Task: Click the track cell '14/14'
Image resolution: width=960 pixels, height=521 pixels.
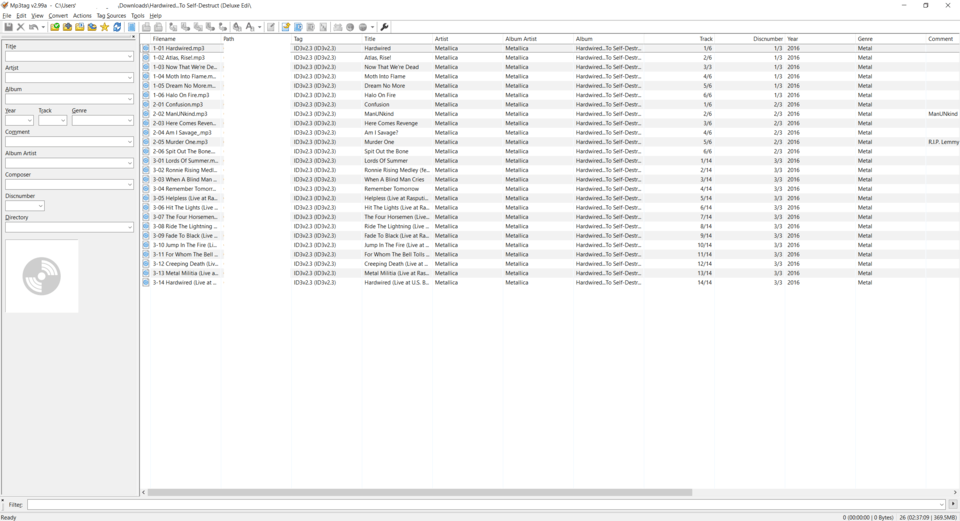Action: [705, 283]
